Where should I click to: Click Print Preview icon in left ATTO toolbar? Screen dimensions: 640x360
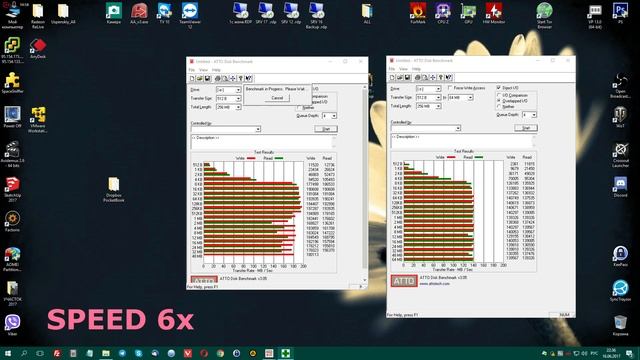[225, 78]
